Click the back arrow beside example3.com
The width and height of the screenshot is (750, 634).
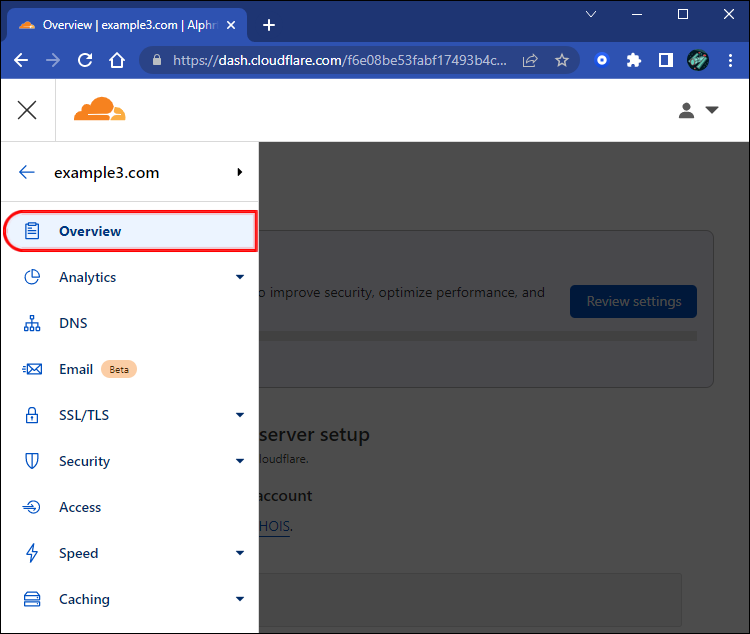coord(27,172)
